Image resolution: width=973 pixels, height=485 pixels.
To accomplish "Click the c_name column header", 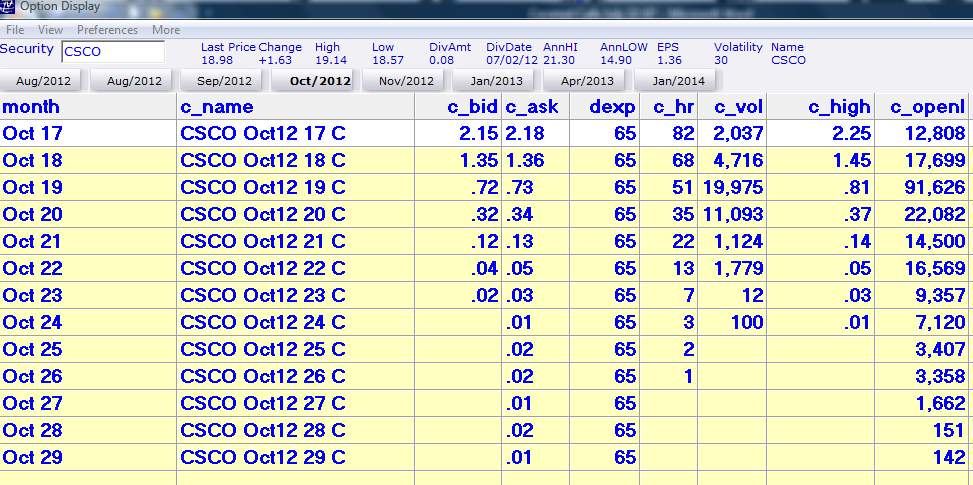I will 295,107.
